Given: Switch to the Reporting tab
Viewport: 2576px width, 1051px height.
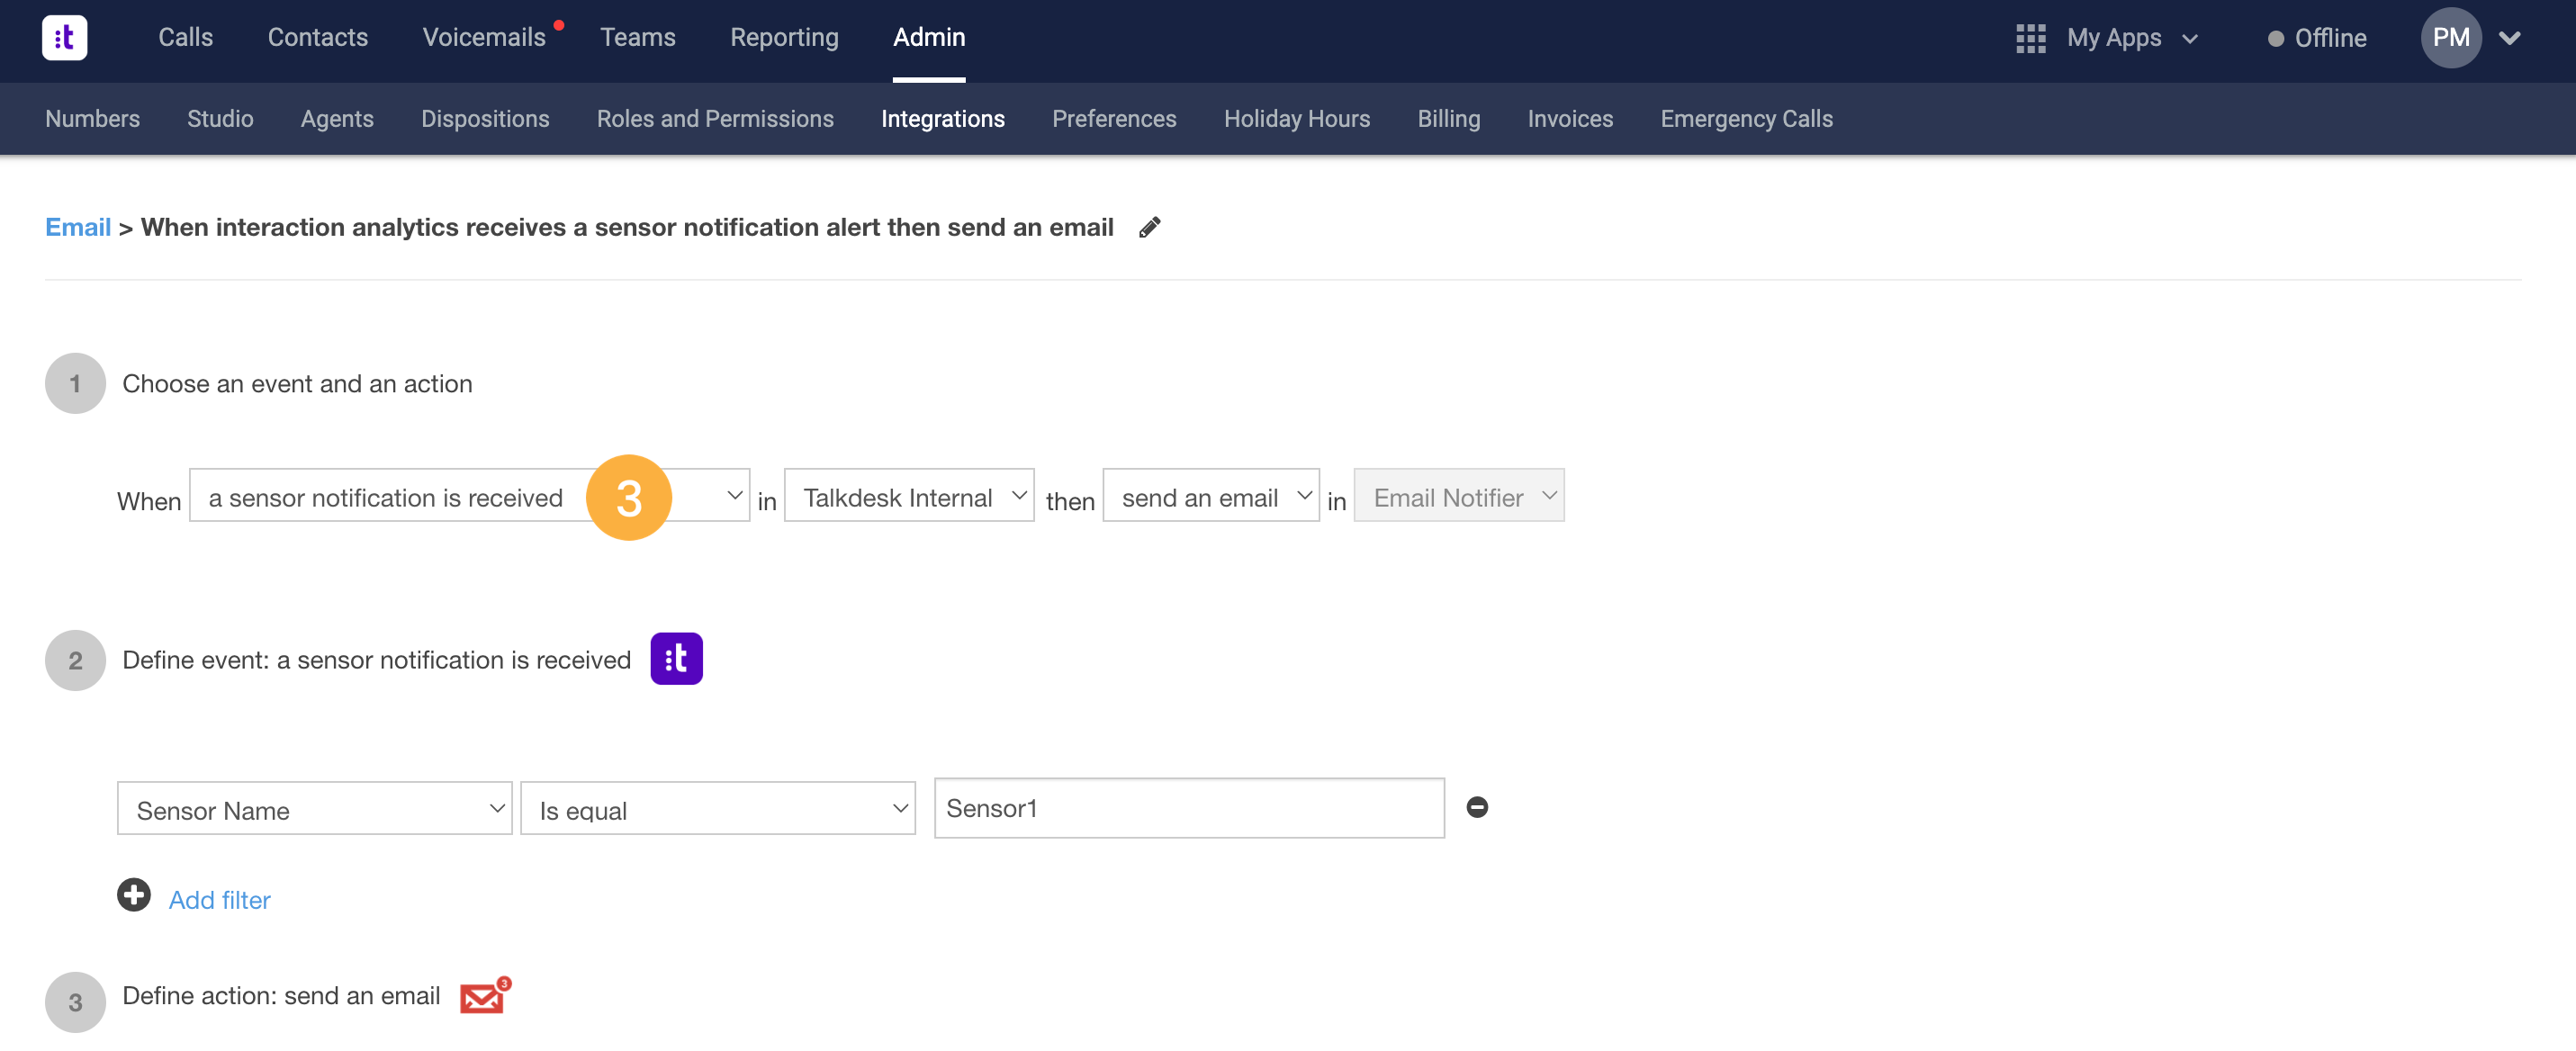Looking at the screenshot, I should tap(784, 37).
